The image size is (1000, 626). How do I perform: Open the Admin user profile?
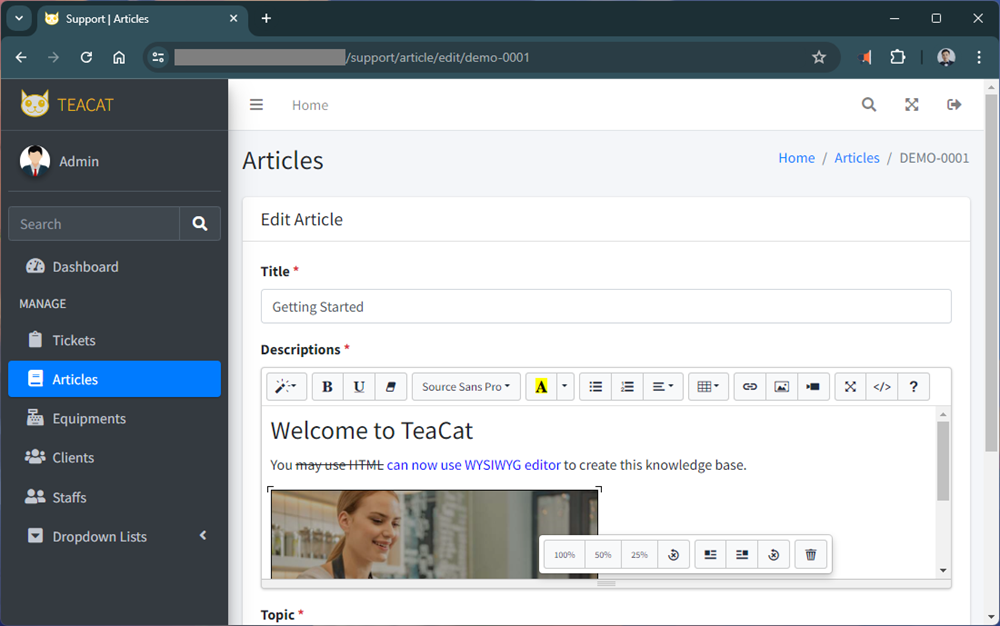tap(78, 161)
